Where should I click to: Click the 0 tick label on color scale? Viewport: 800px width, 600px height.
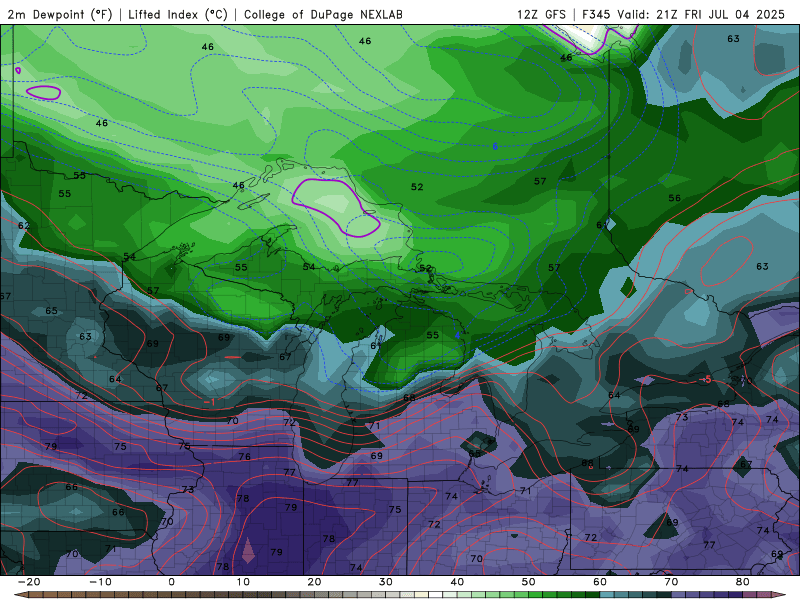pos(171,582)
